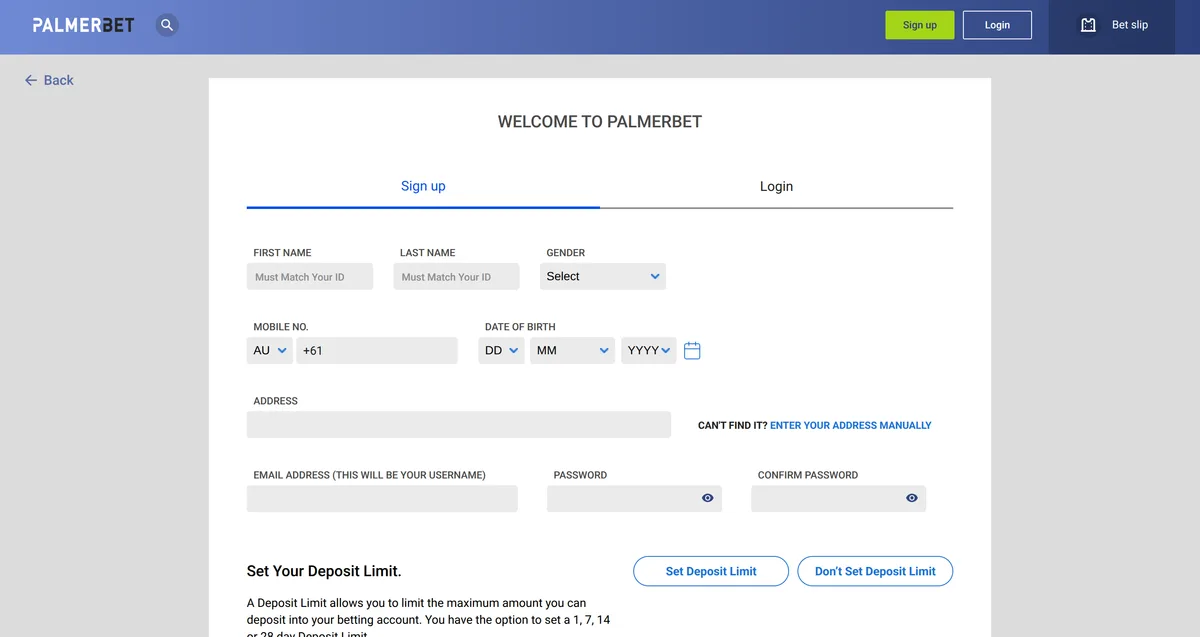Show password in Confirm Password field
The height and width of the screenshot is (637, 1200).
point(912,498)
